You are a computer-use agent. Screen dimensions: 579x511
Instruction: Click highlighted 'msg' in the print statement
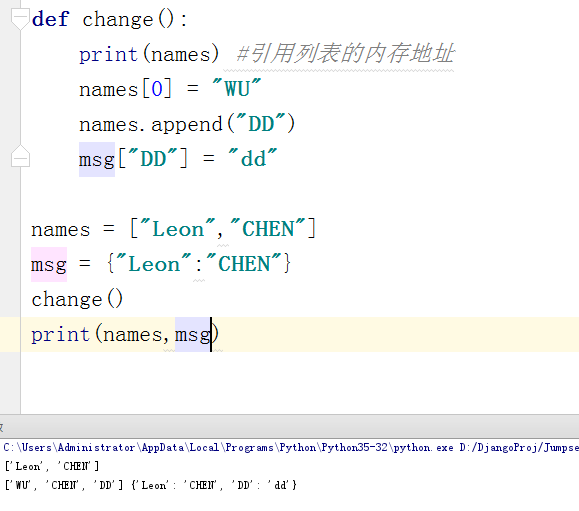[193, 335]
